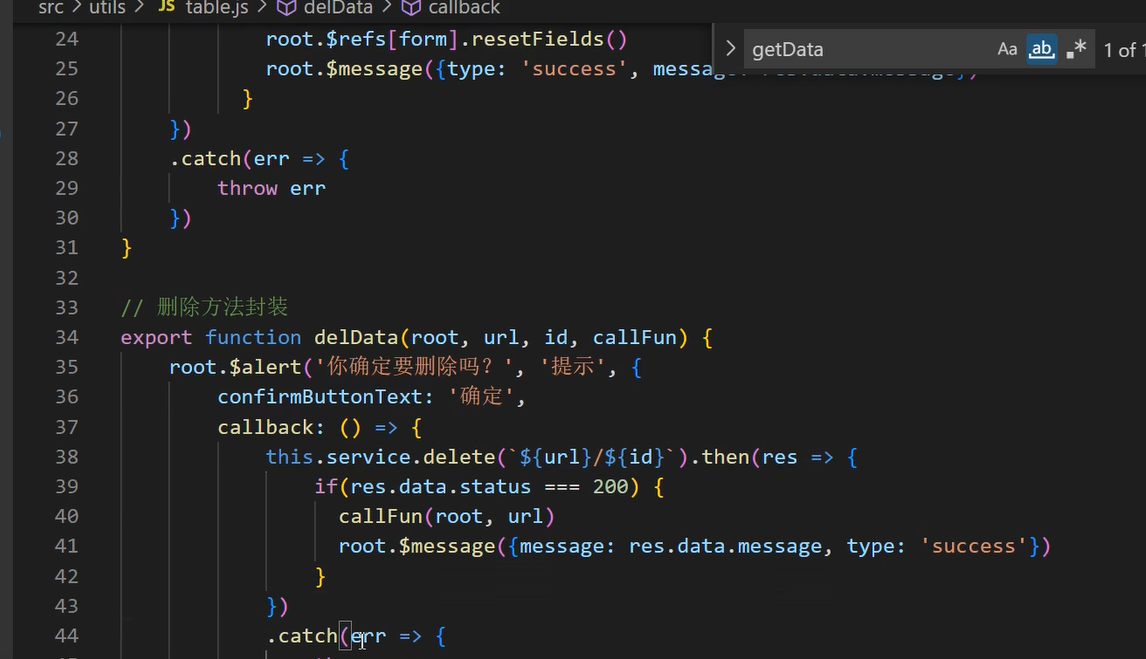Toggle Match Case in find widget
The image size is (1146, 659).
coord(1007,50)
